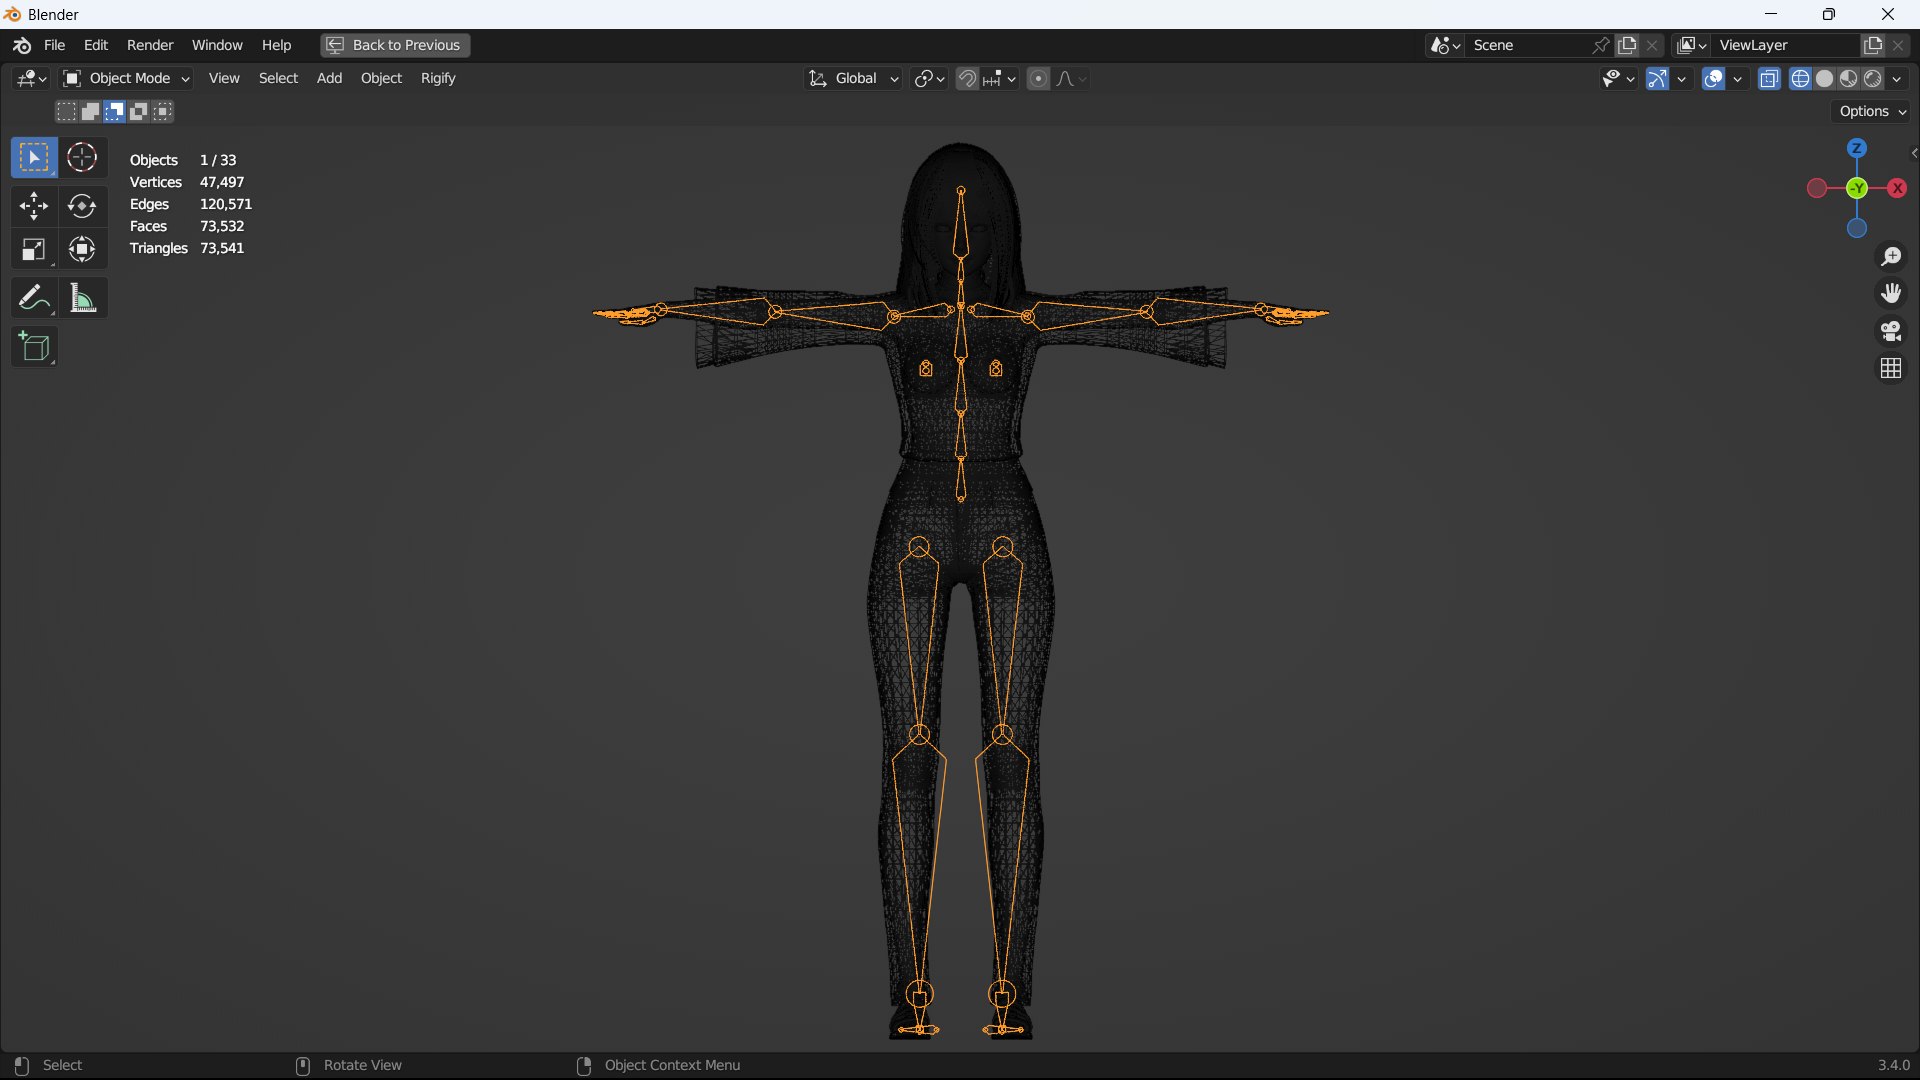The width and height of the screenshot is (1920, 1080).
Task: Open the File menu
Action: [55, 45]
